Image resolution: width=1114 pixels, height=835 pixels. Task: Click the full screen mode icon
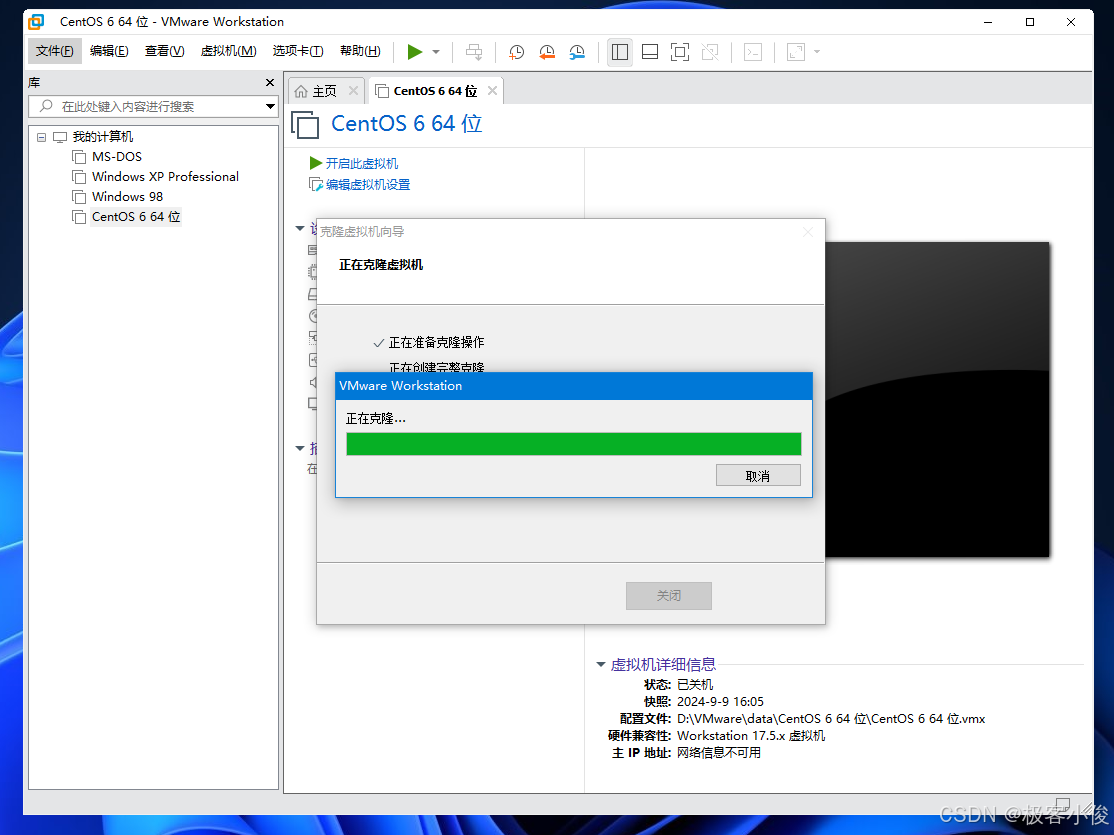680,52
